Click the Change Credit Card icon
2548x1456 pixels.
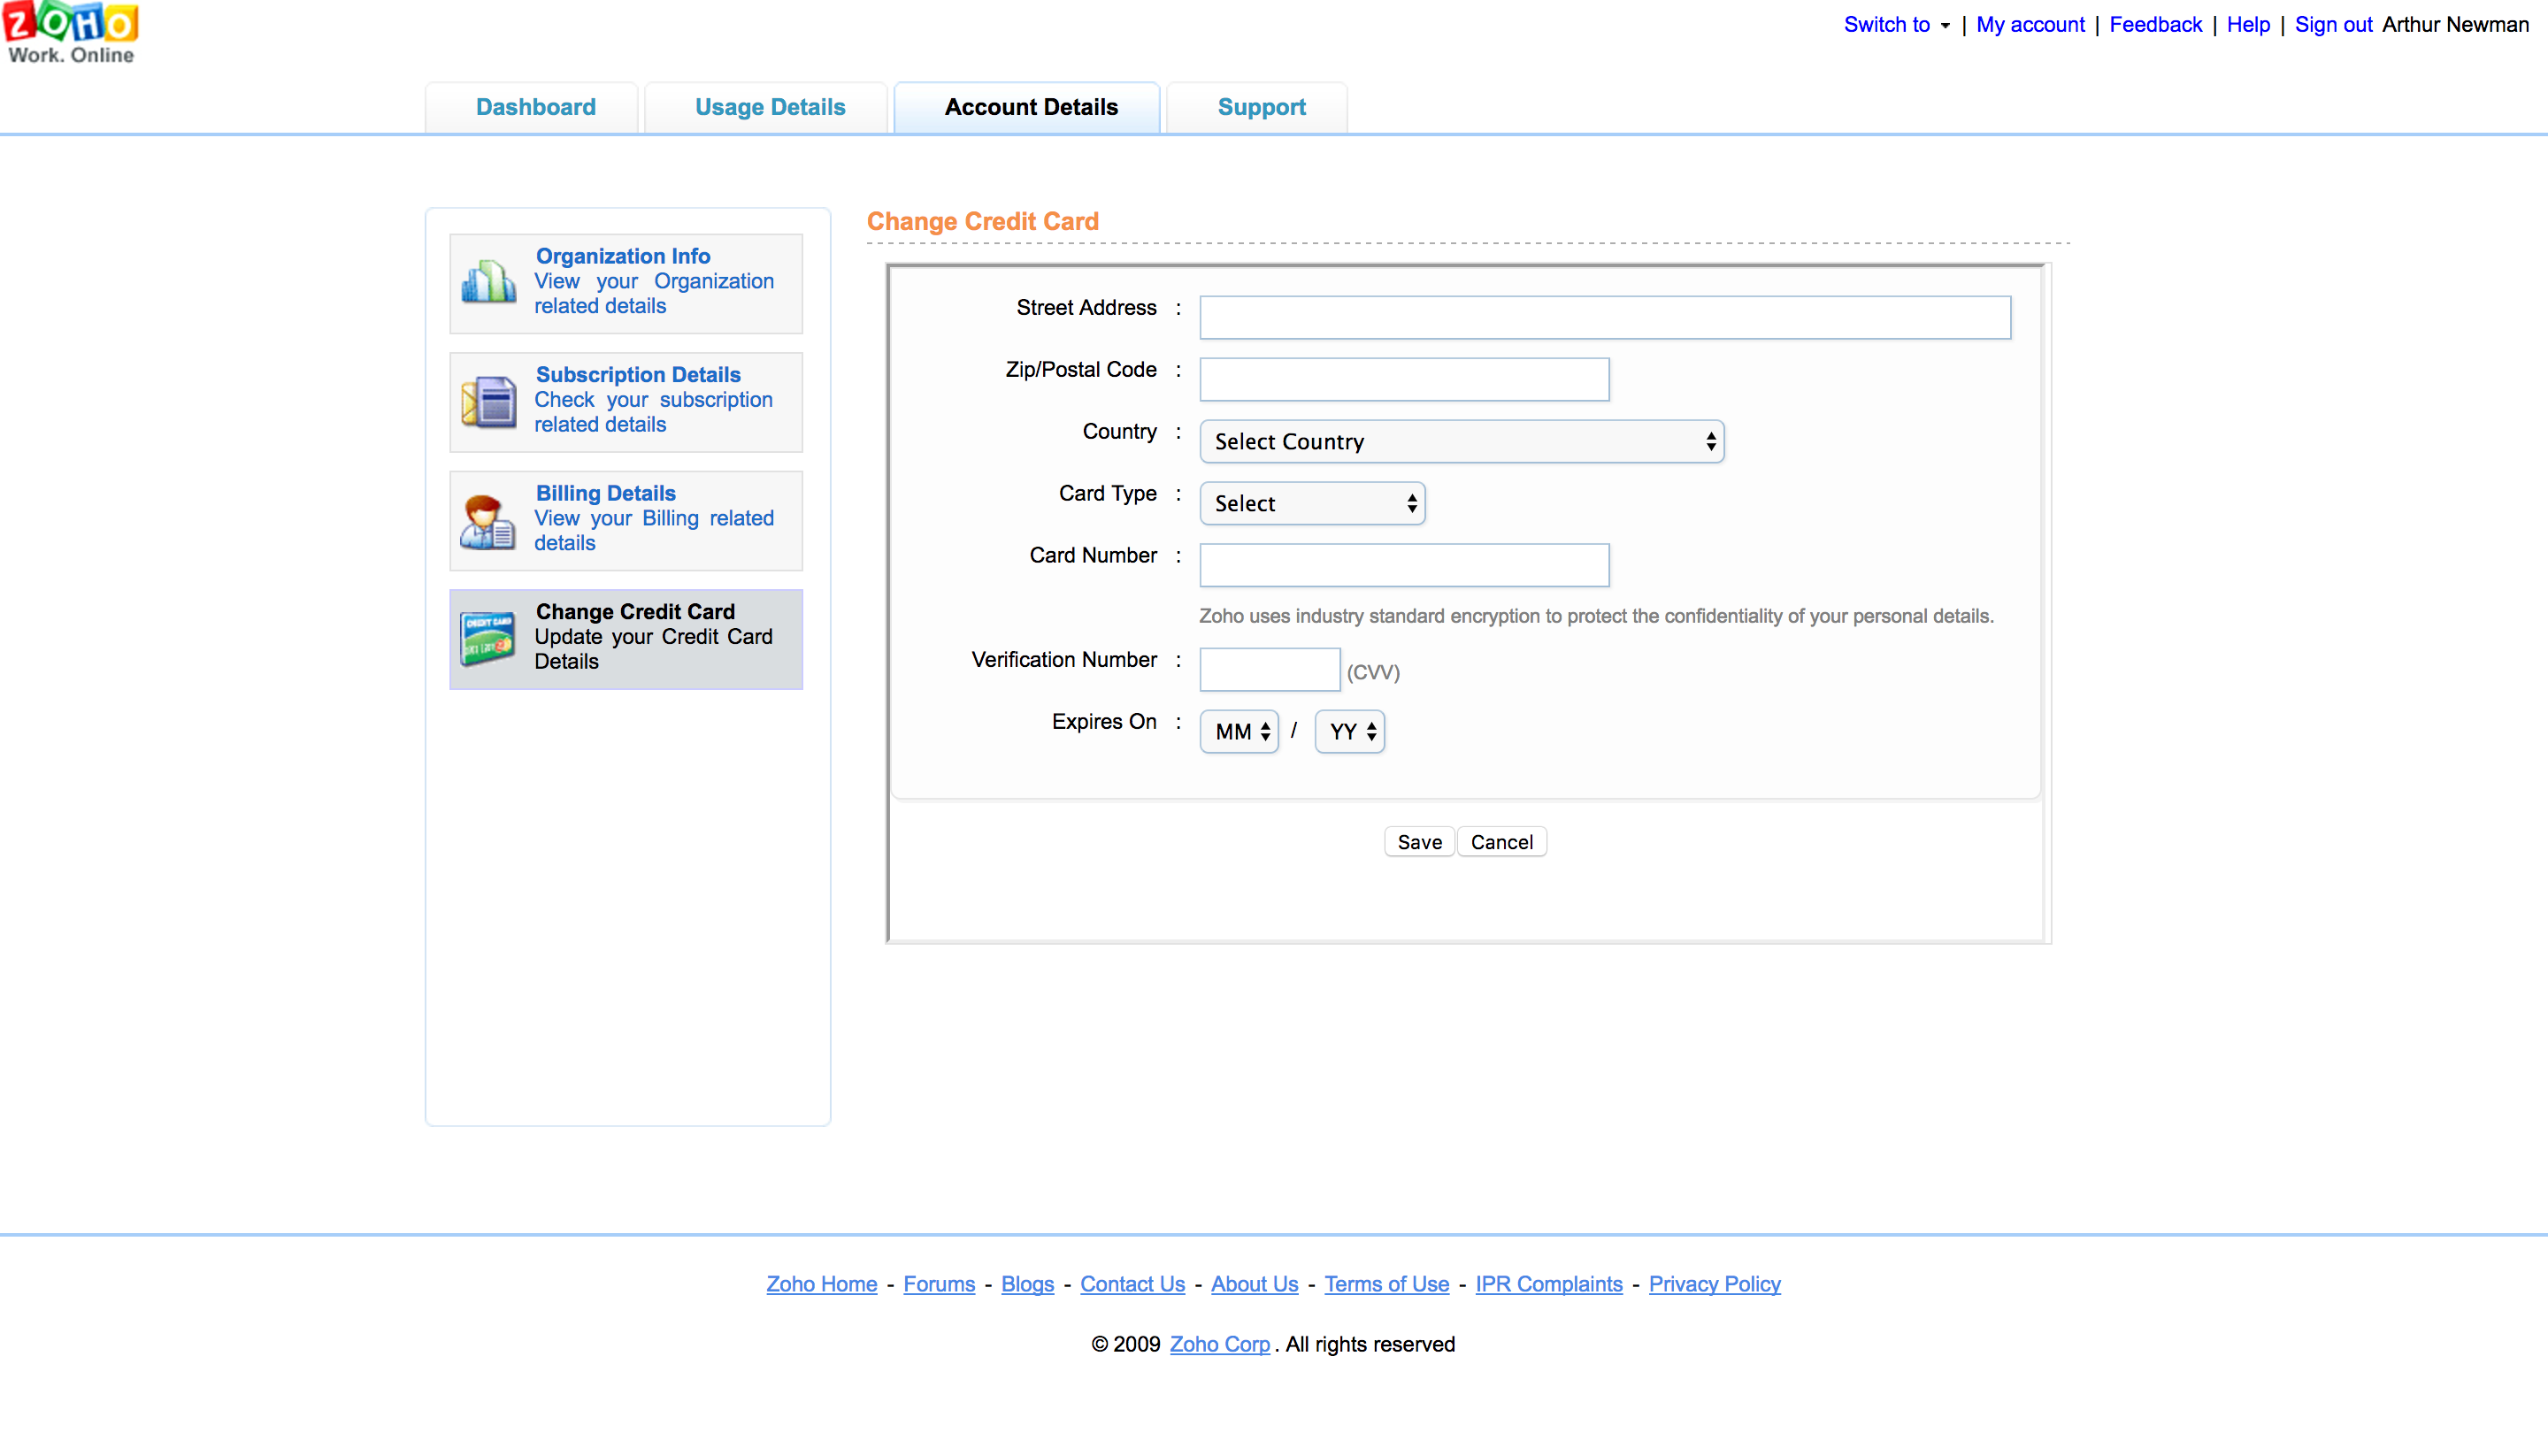click(x=488, y=638)
